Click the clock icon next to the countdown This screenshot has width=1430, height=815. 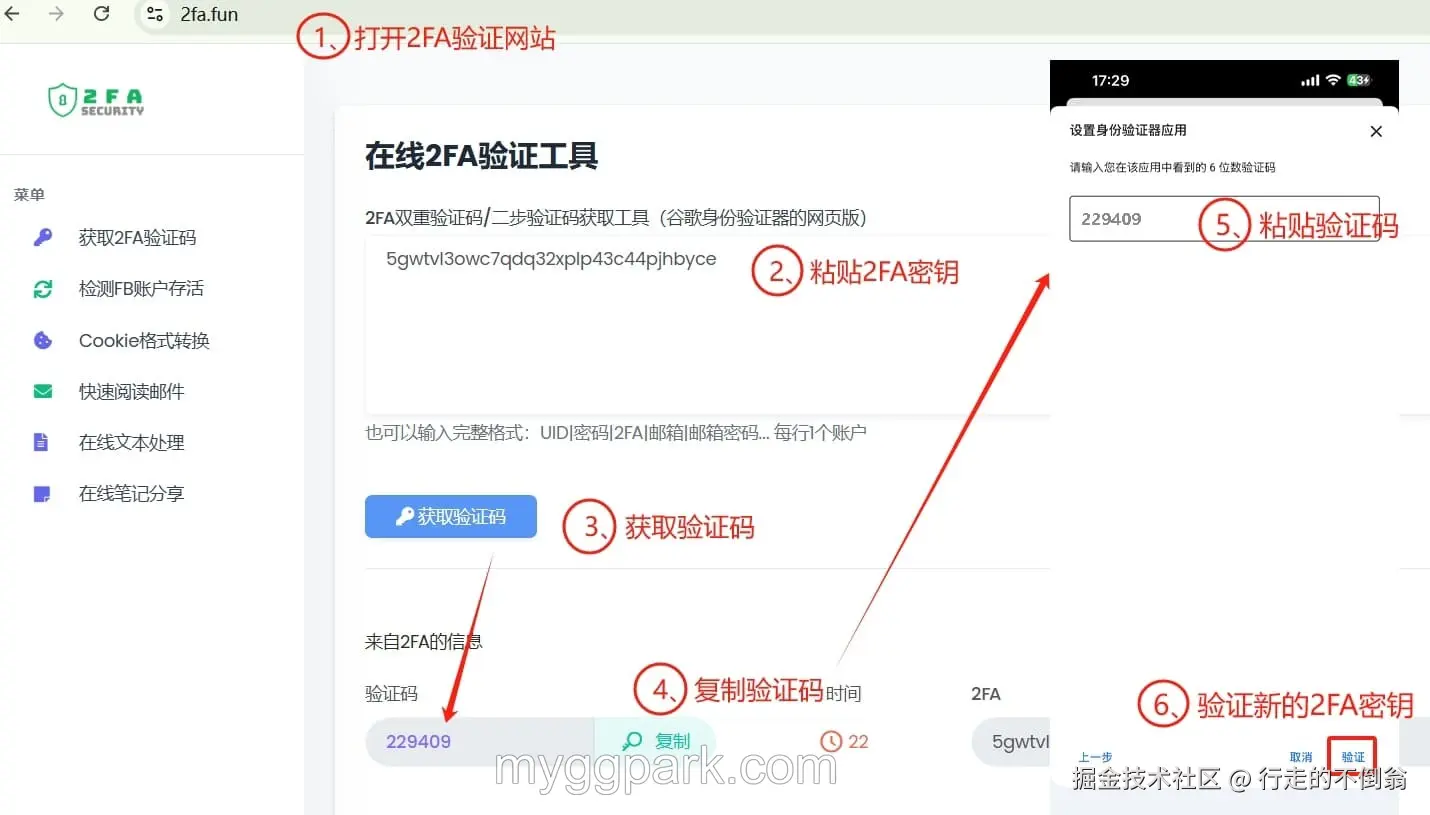[831, 741]
